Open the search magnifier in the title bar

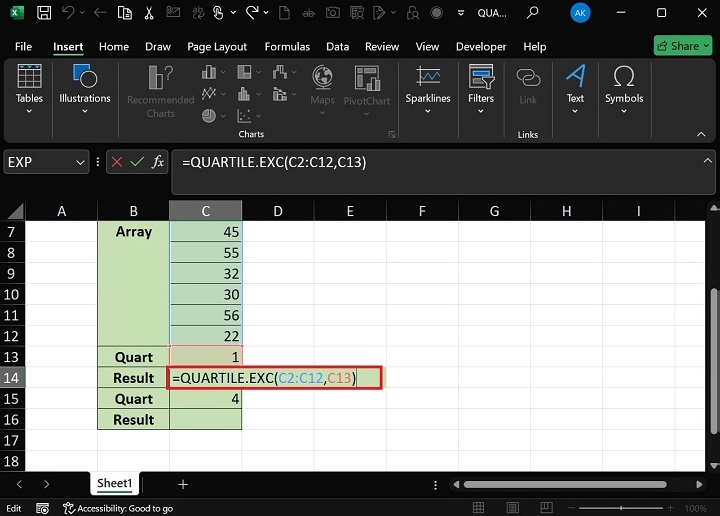click(532, 12)
